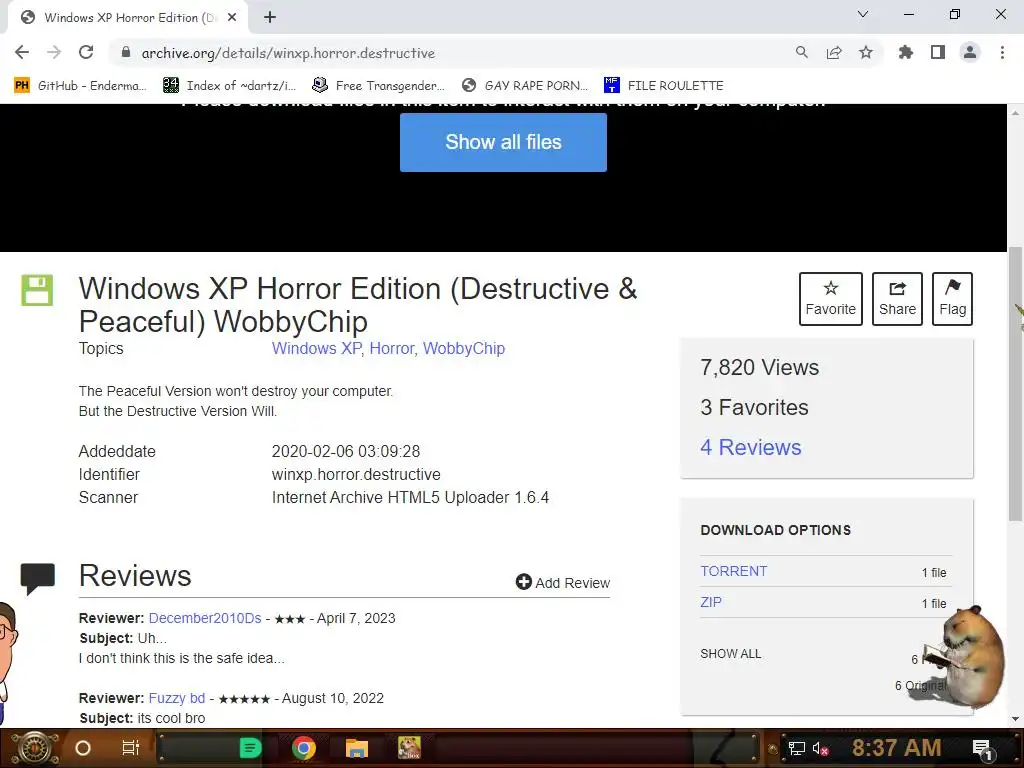The image size is (1024, 768).
Task: Click the page vertical scrollbar thumb
Action: coord(1016,384)
